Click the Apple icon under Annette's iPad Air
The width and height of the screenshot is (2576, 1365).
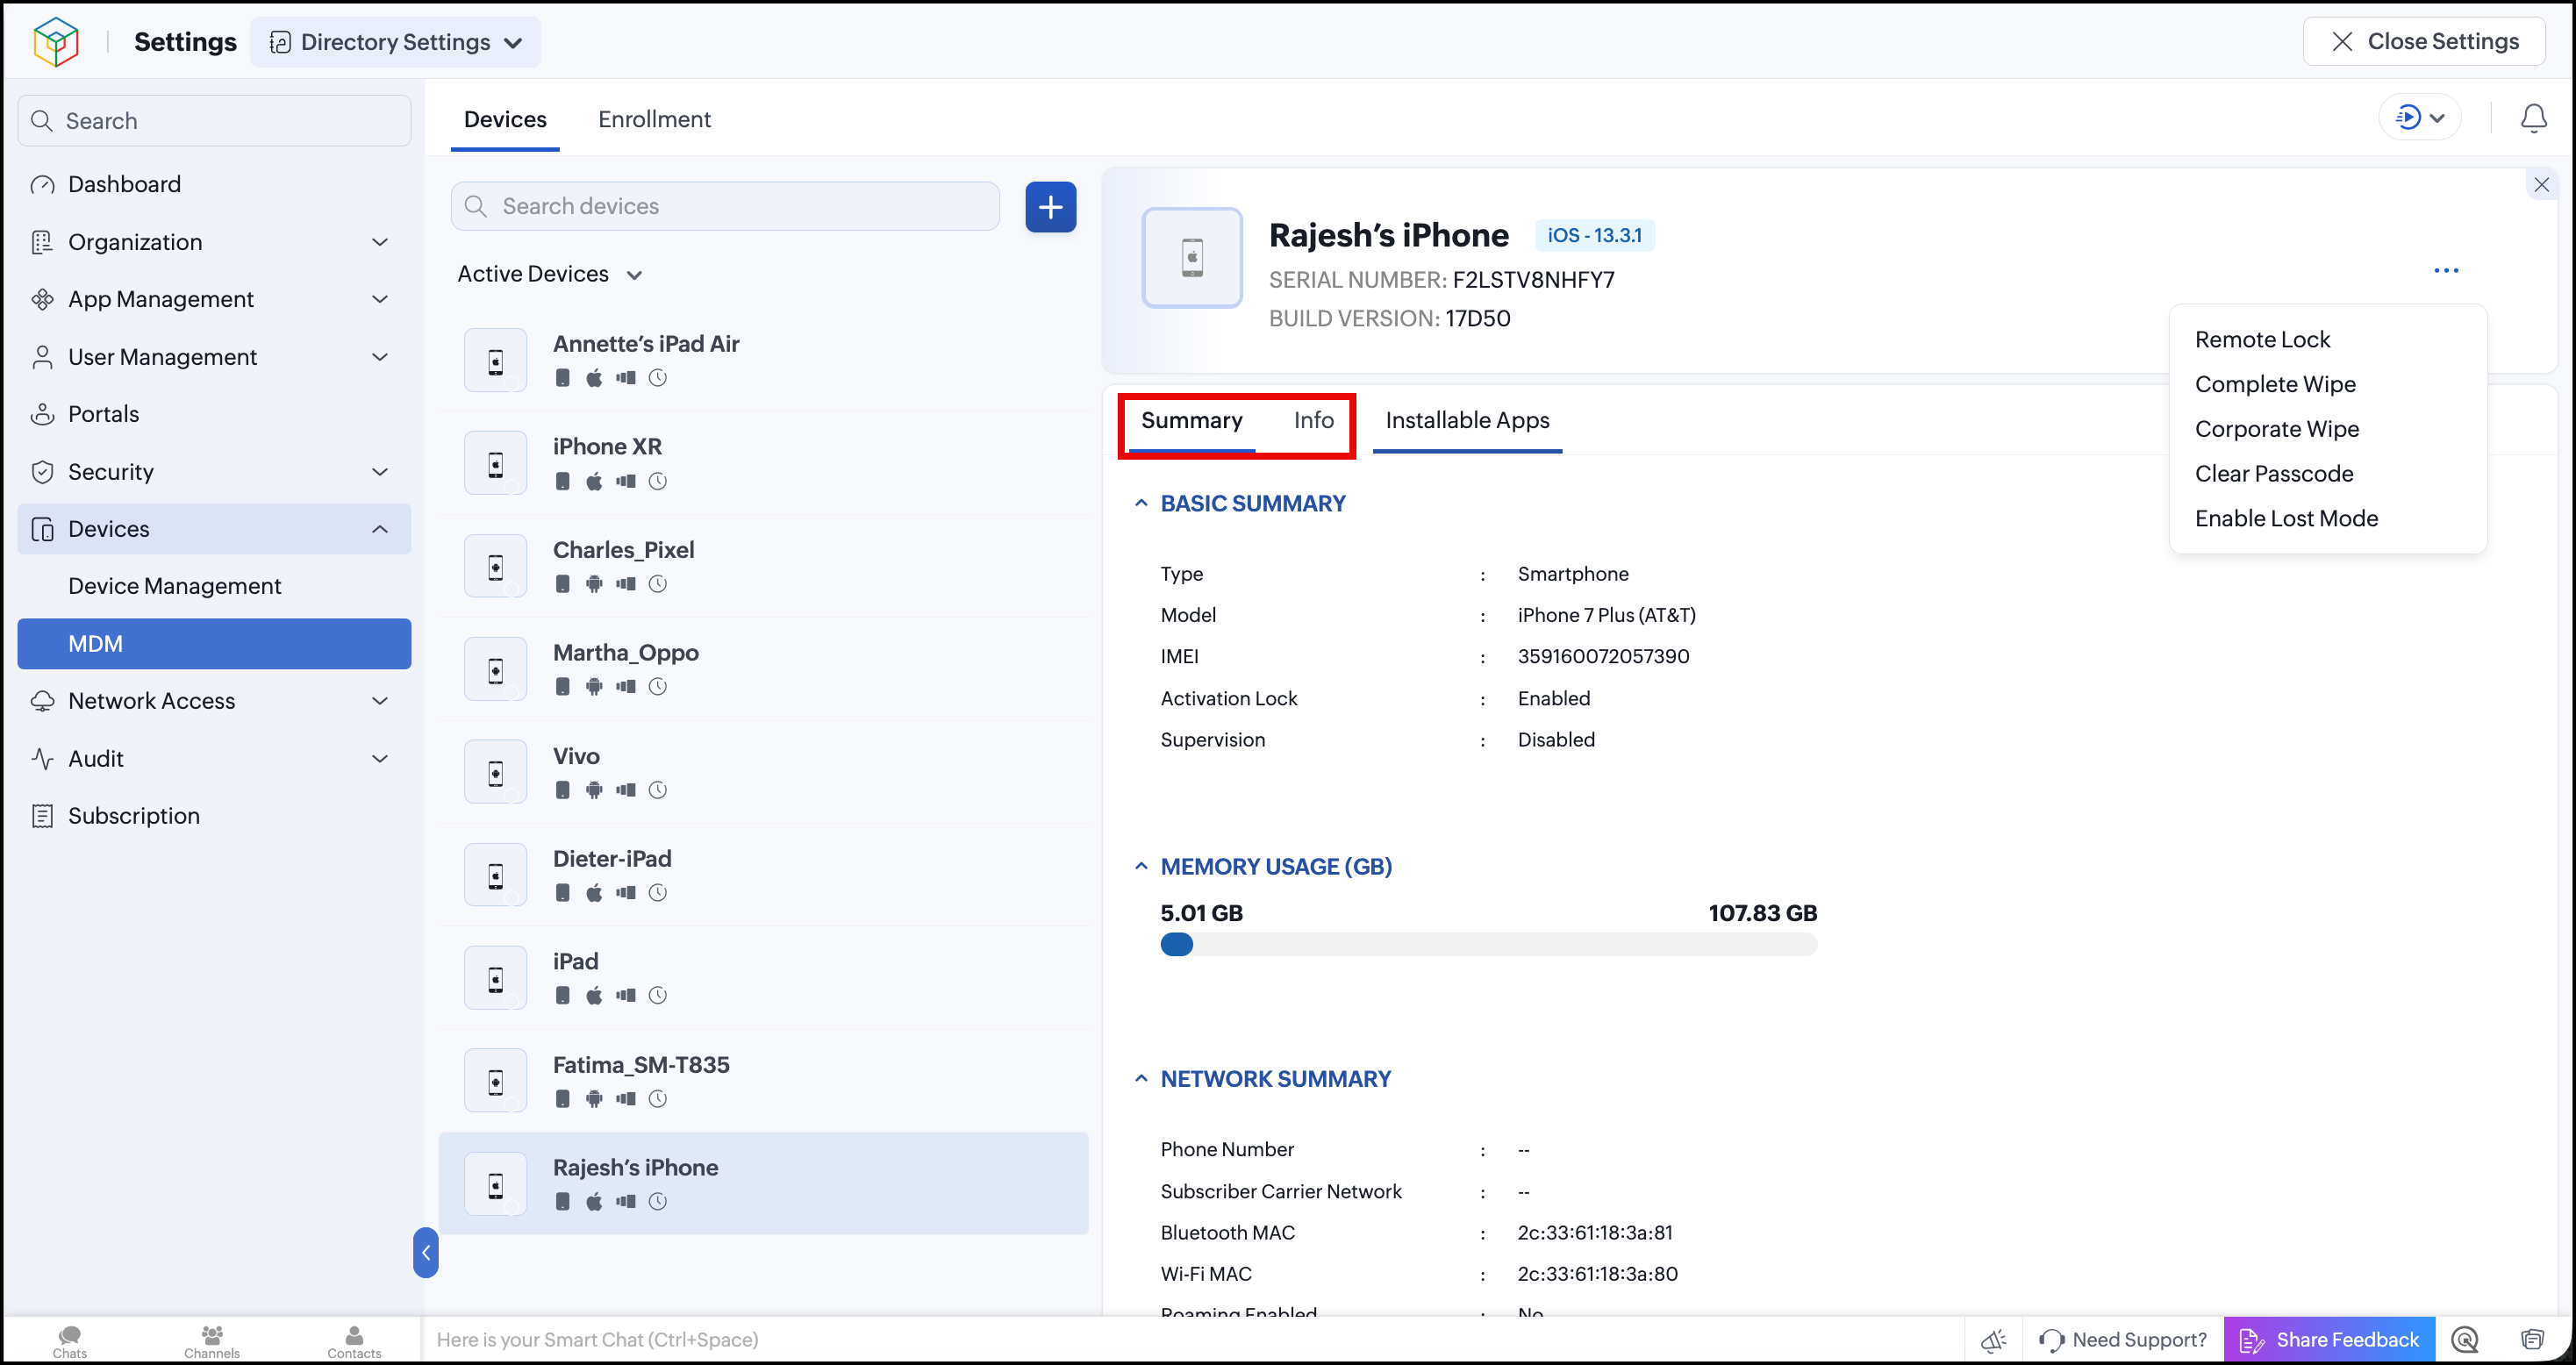point(594,378)
